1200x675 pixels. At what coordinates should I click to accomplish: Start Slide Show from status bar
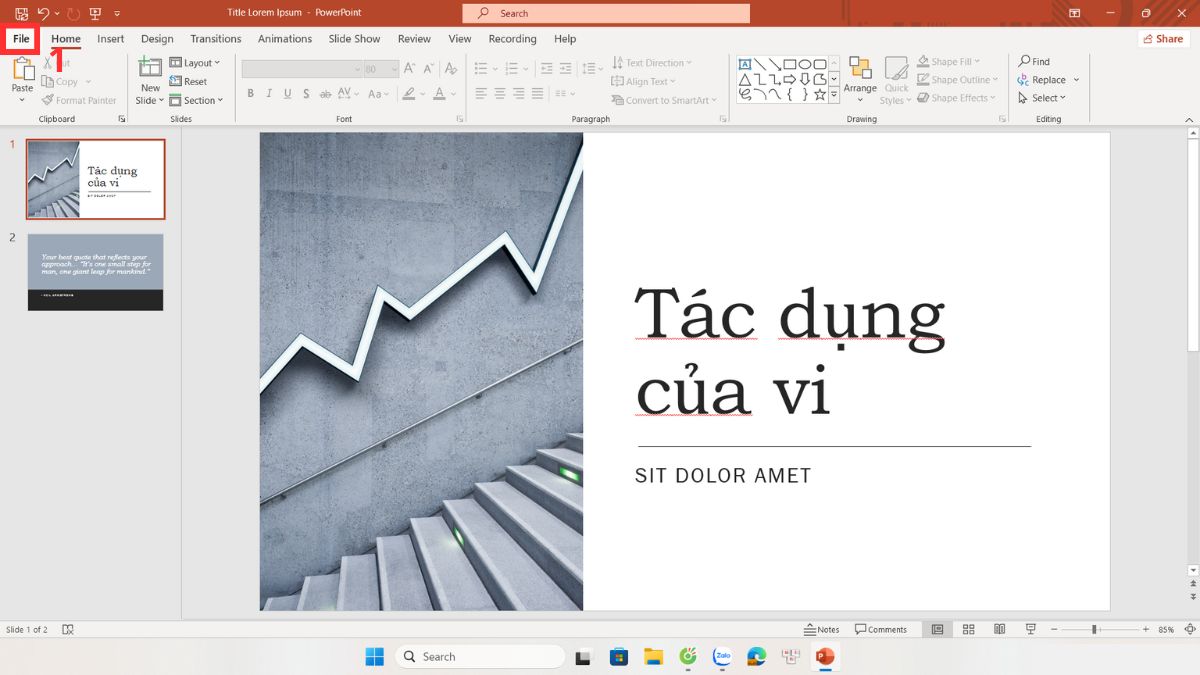click(1030, 630)
